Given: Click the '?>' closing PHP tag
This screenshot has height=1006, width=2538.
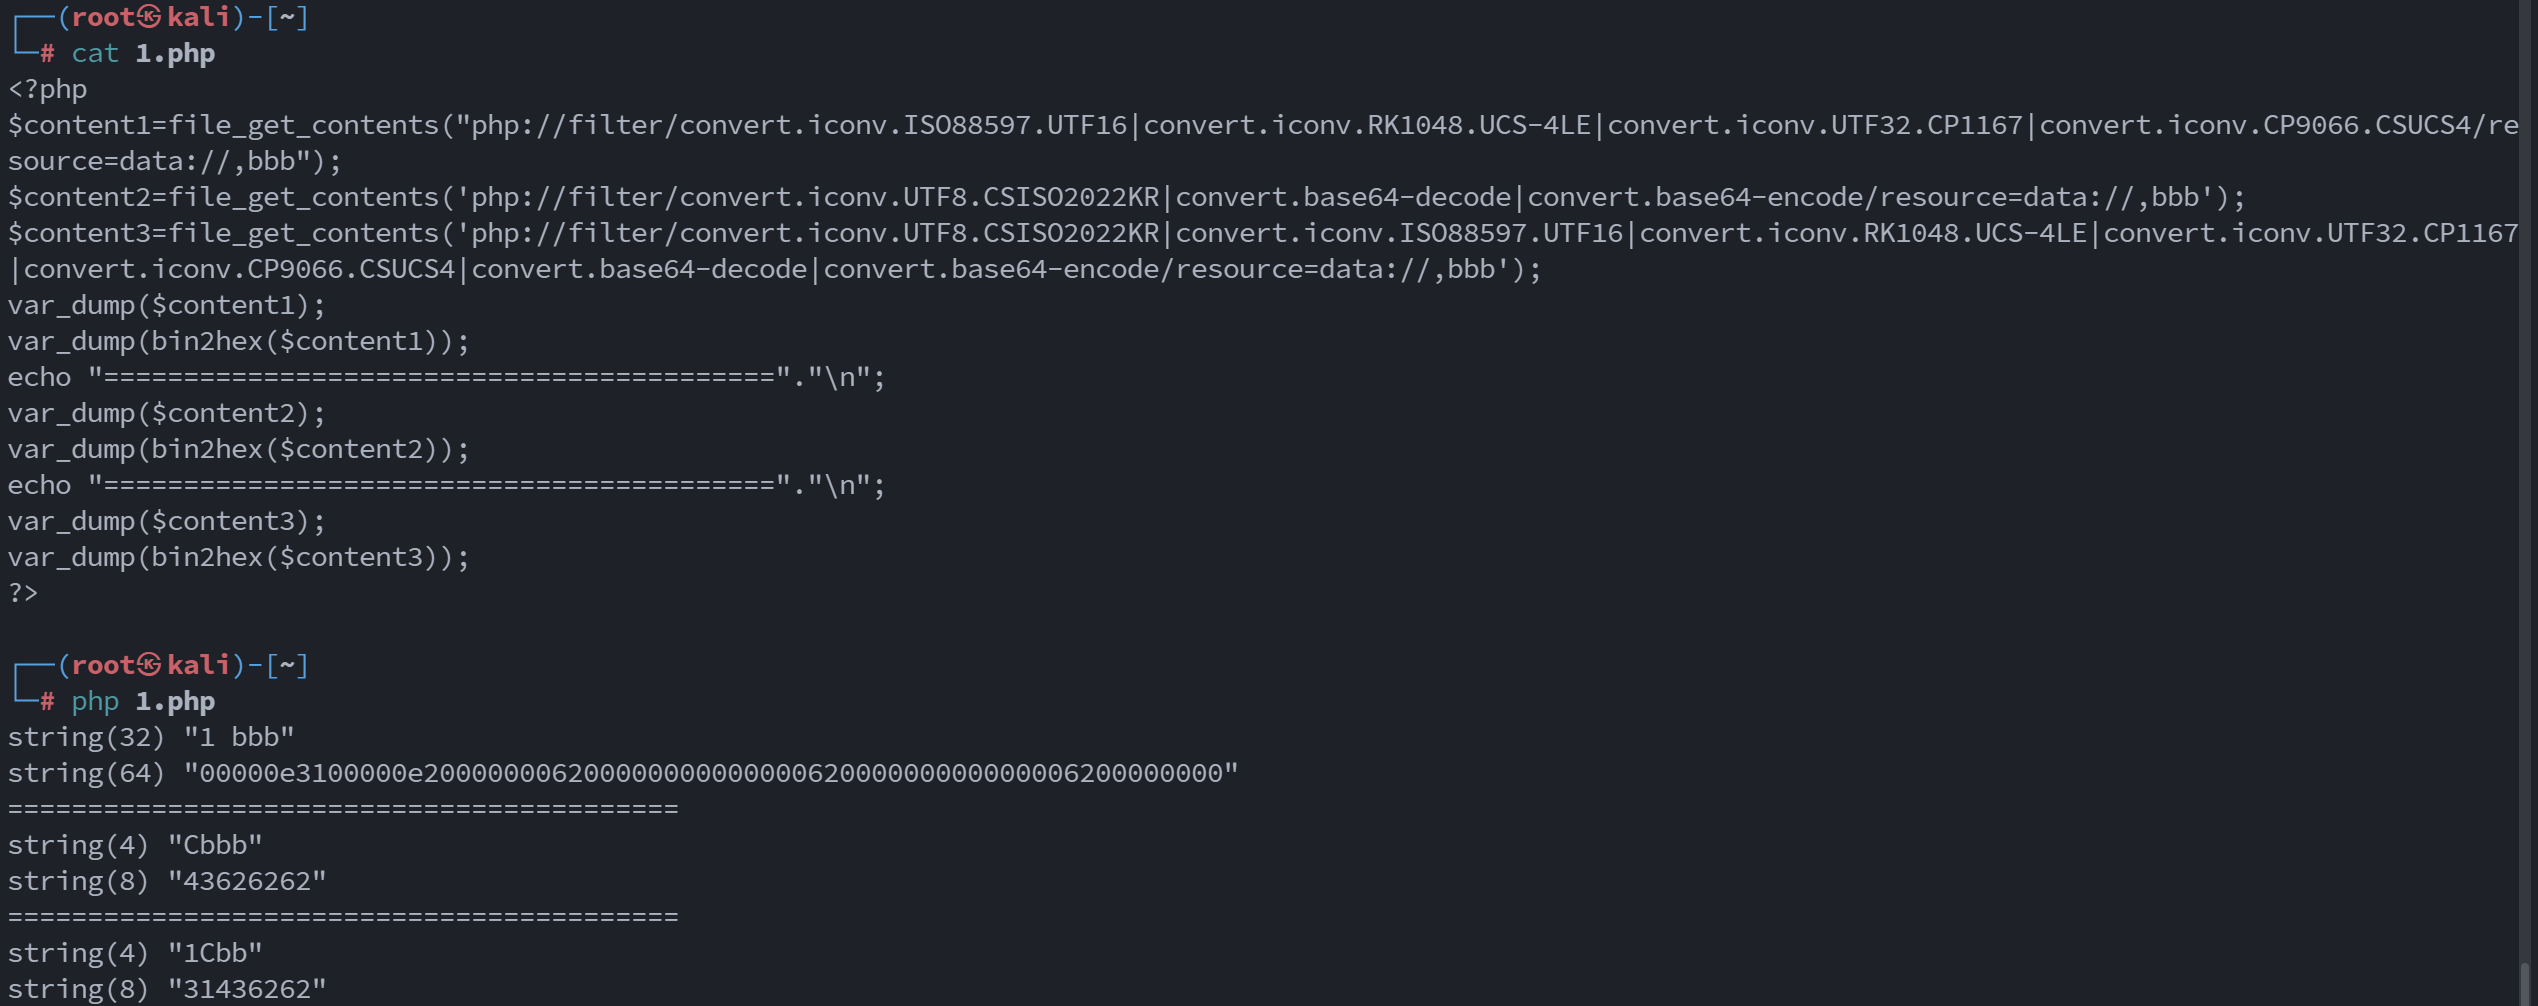Looking at the screenshot, I should tap(23, 593).
